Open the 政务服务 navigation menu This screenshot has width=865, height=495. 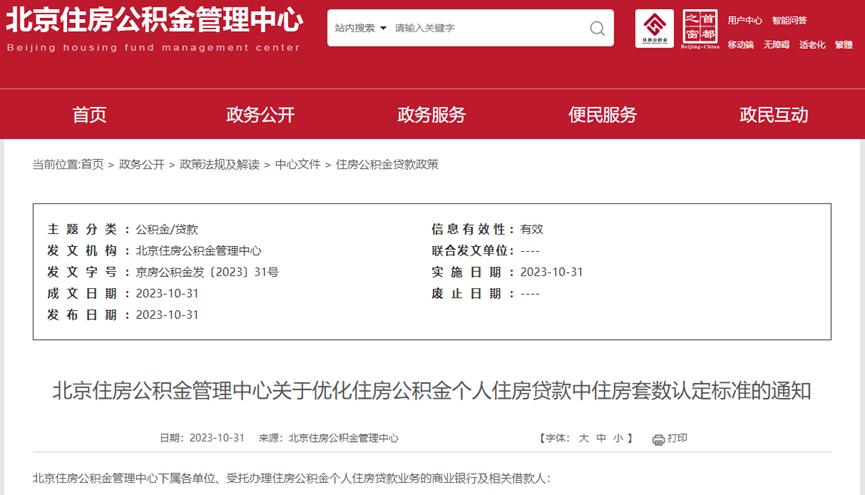(431, 115)
